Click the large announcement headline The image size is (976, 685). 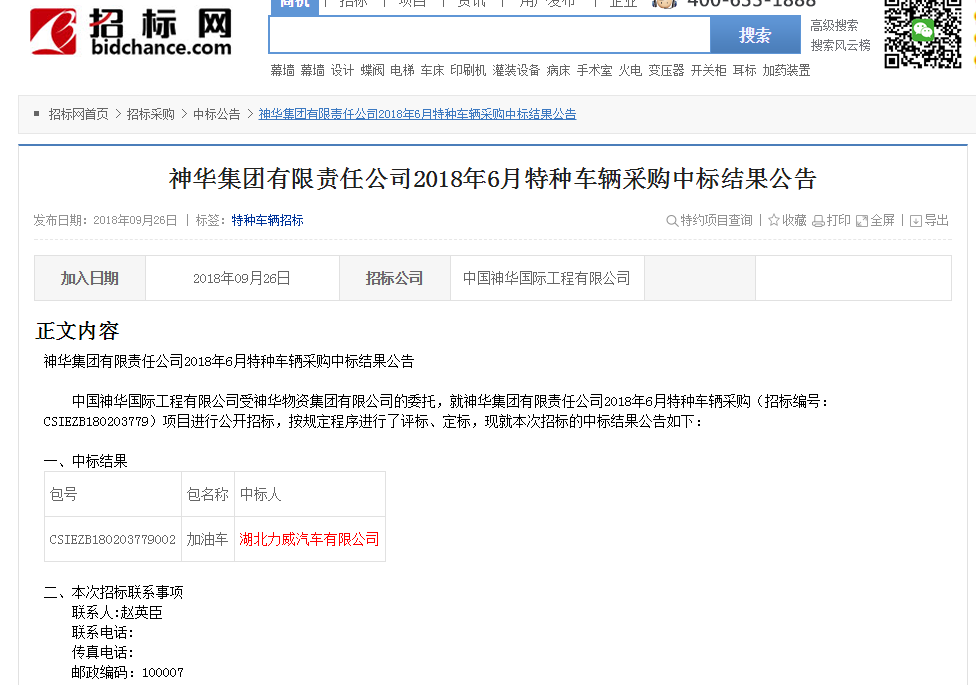tap(492, 179)
